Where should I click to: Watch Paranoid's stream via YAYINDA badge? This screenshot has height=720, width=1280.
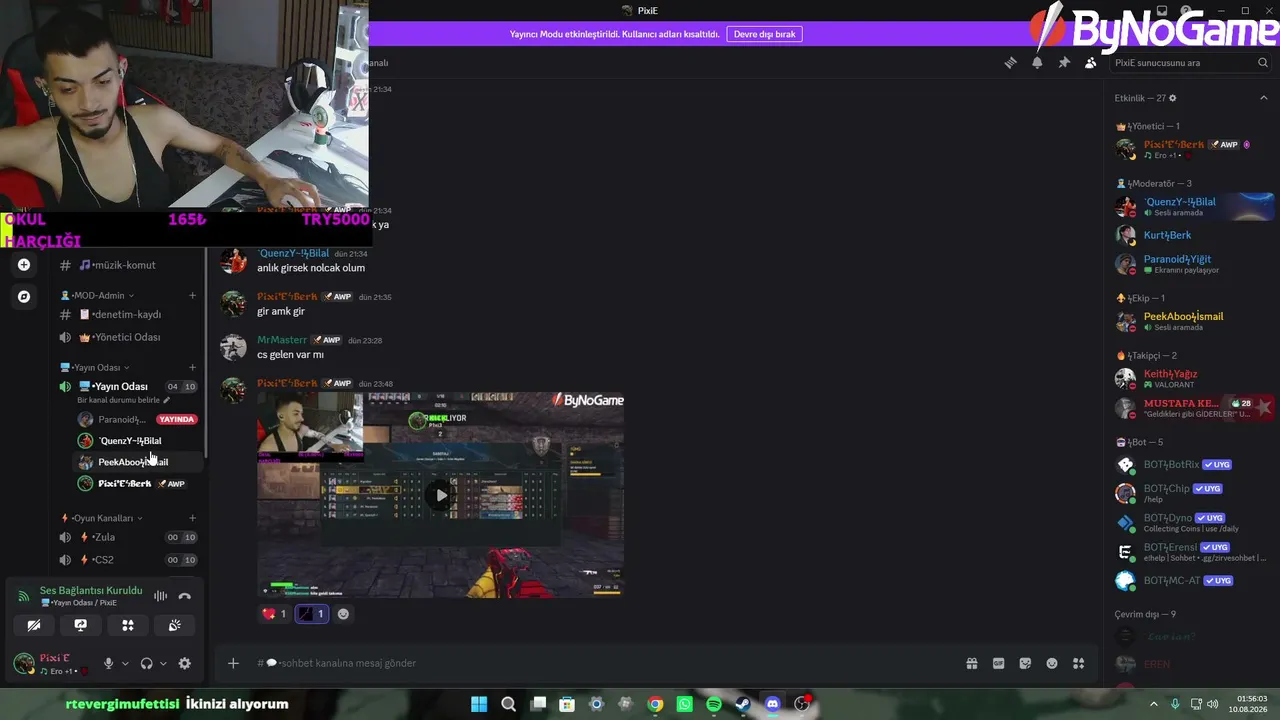[176, 419]
